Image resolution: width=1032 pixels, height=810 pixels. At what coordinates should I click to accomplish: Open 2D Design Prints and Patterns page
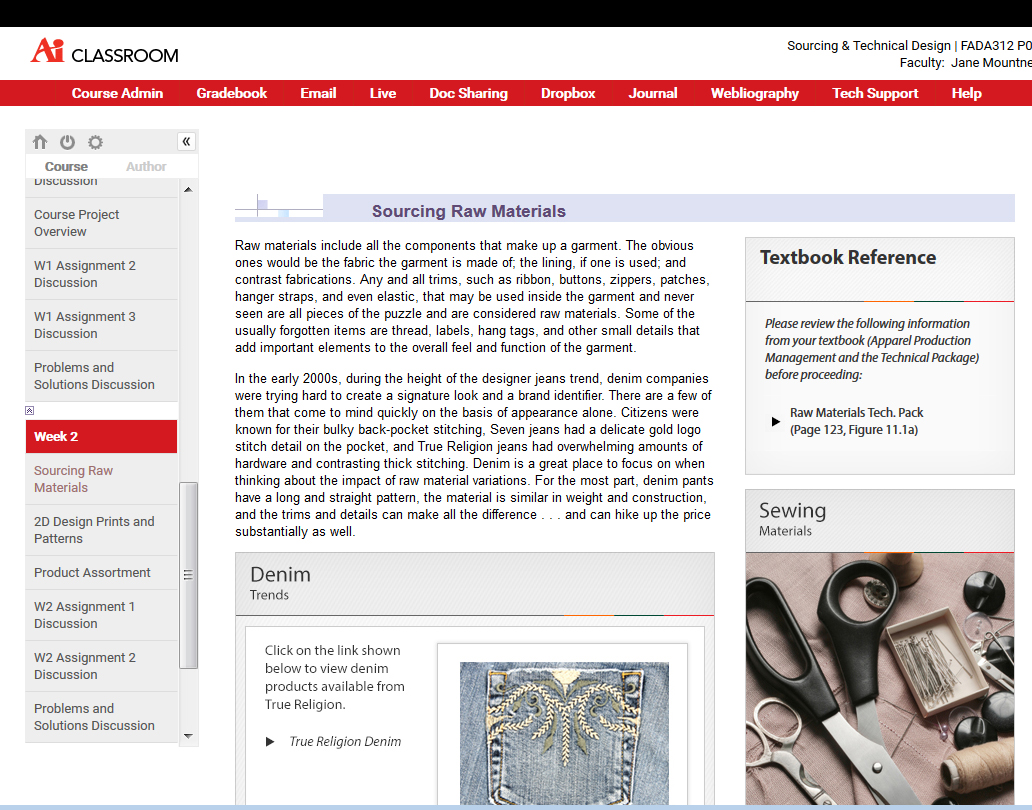point(94,530)
